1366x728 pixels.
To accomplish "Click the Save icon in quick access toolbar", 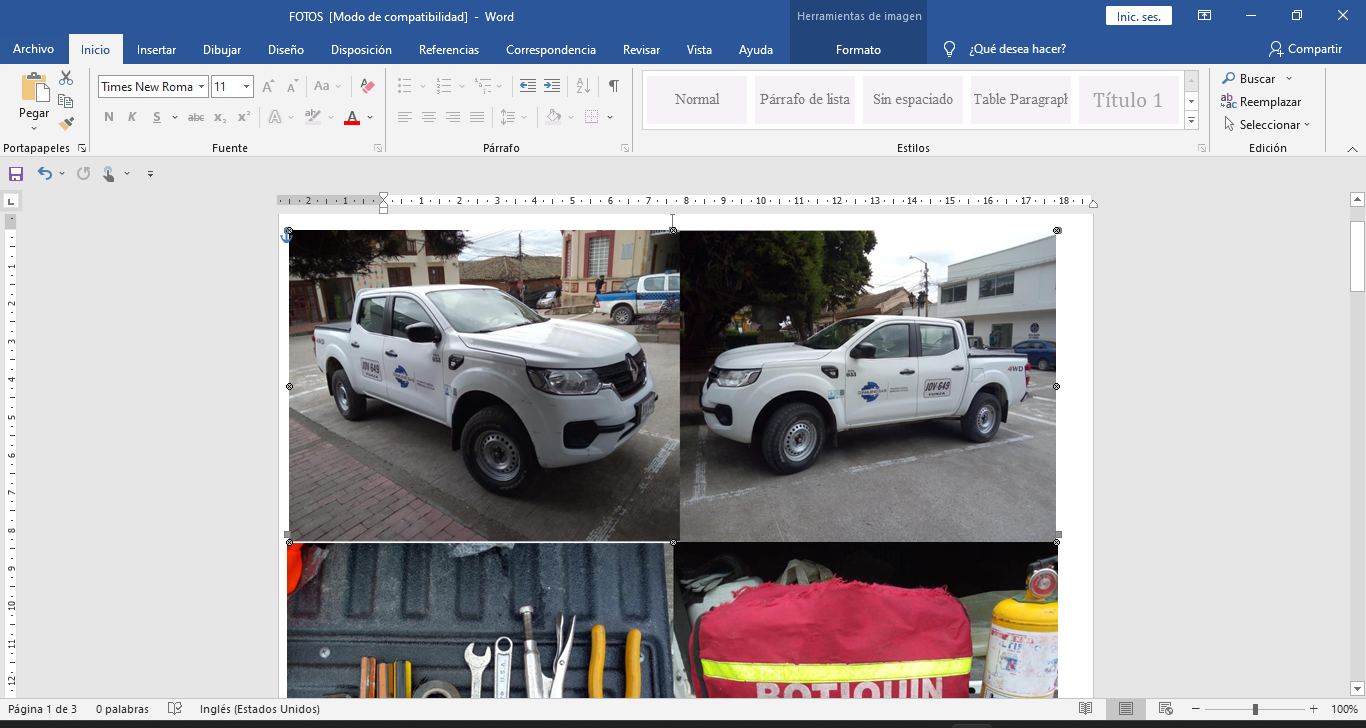I will [16, 174].
